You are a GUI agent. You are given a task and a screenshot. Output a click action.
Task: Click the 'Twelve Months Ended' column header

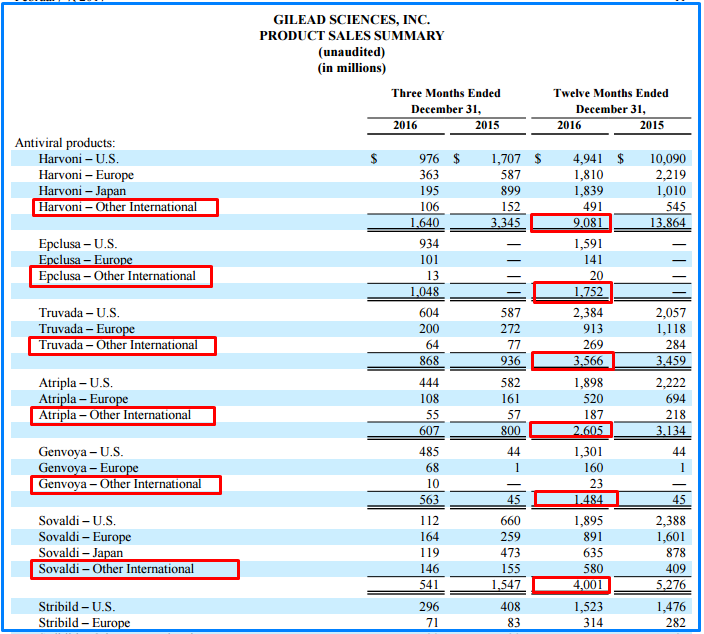(x=610, y=93)
